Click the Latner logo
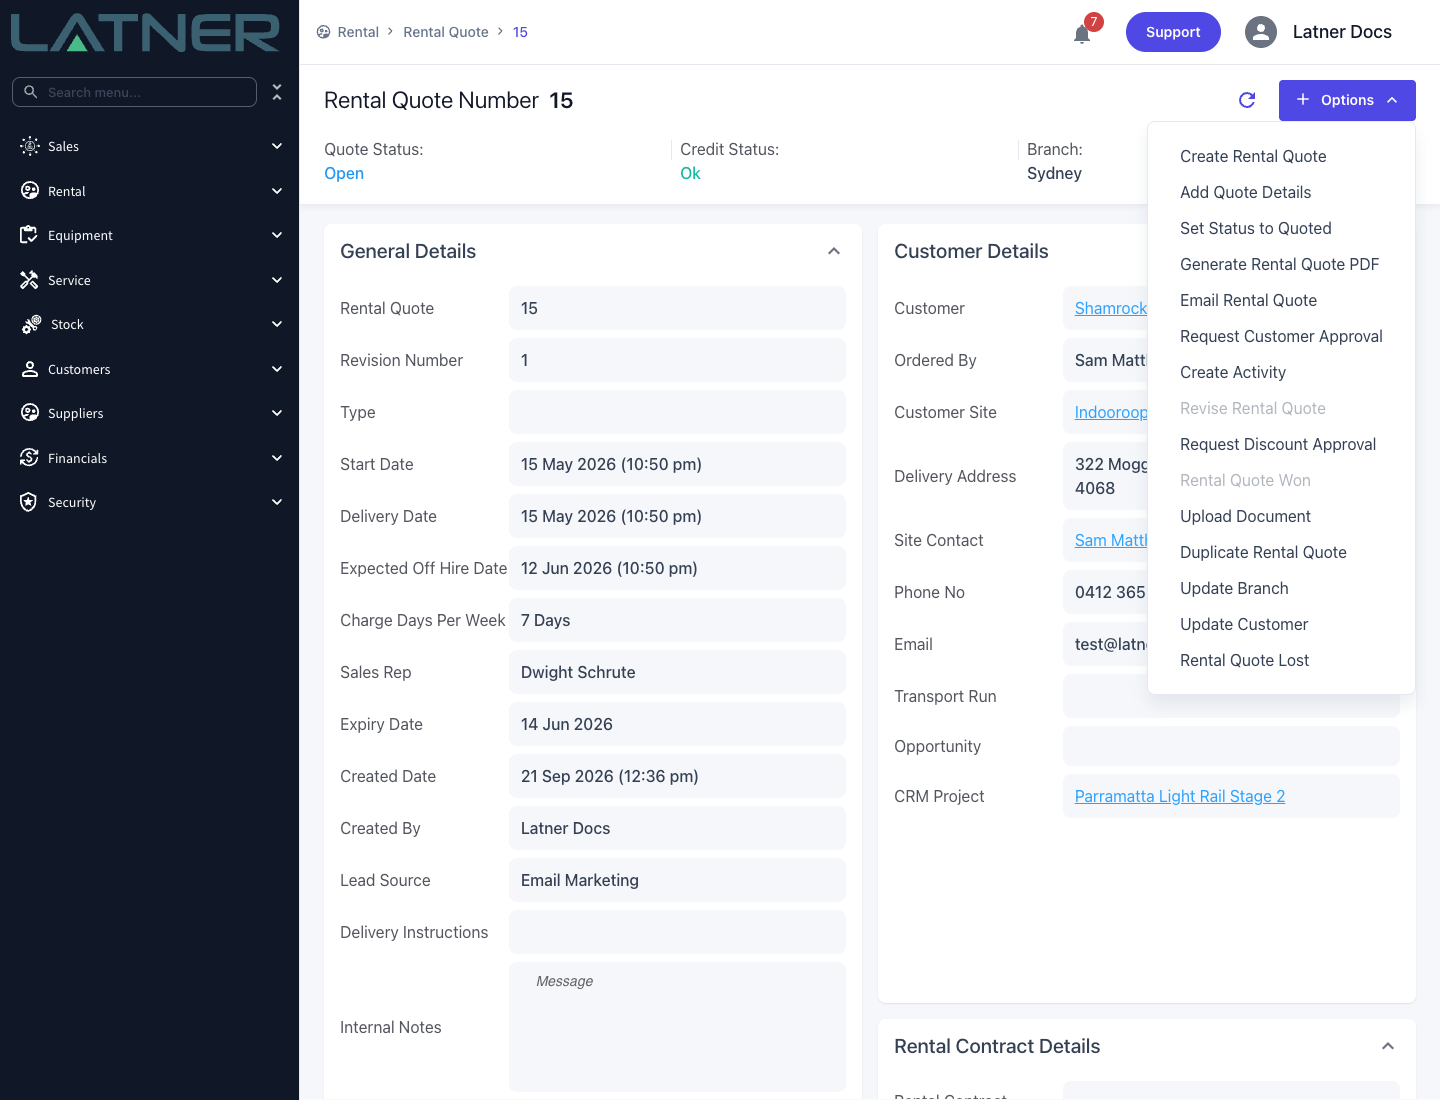Image resolution: width=1440 pixels, height=1100 pixels. 145,32
